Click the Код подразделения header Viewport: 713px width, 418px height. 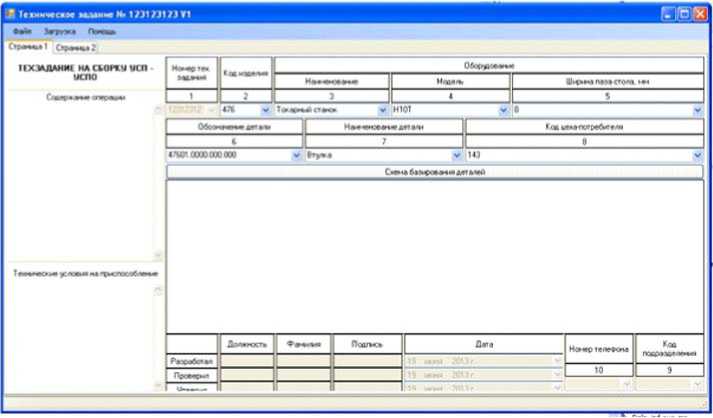[x=669, y=349]
